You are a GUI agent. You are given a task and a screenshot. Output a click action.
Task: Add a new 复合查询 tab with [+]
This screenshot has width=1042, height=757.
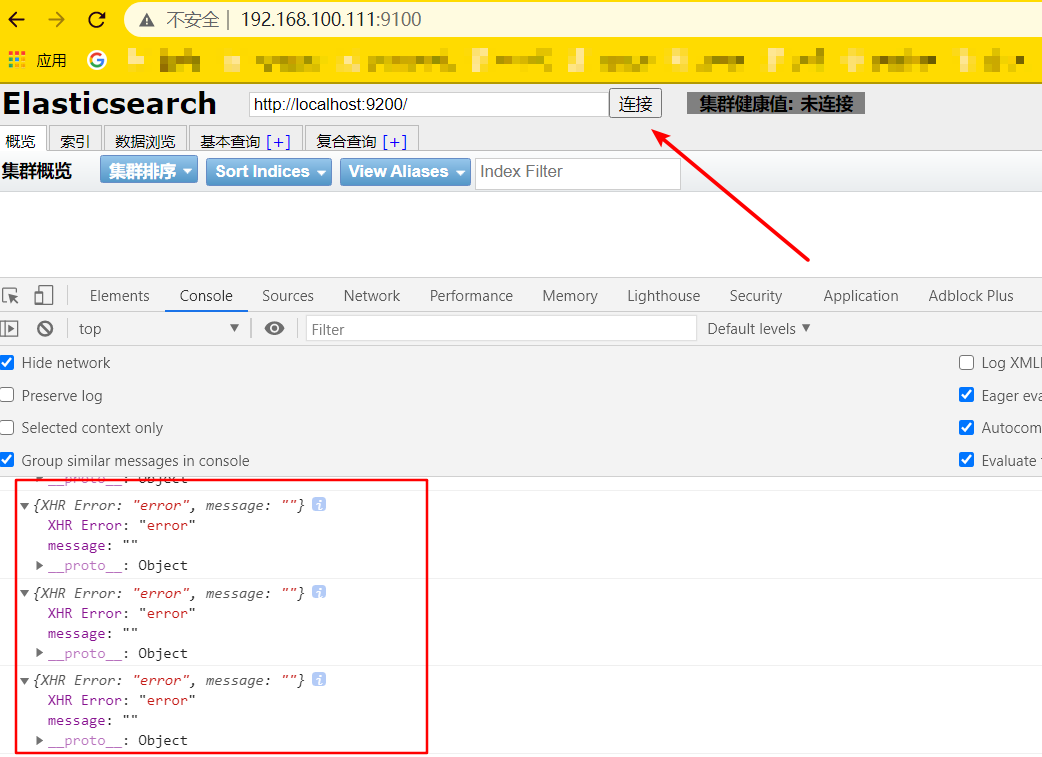click(395, 142)
